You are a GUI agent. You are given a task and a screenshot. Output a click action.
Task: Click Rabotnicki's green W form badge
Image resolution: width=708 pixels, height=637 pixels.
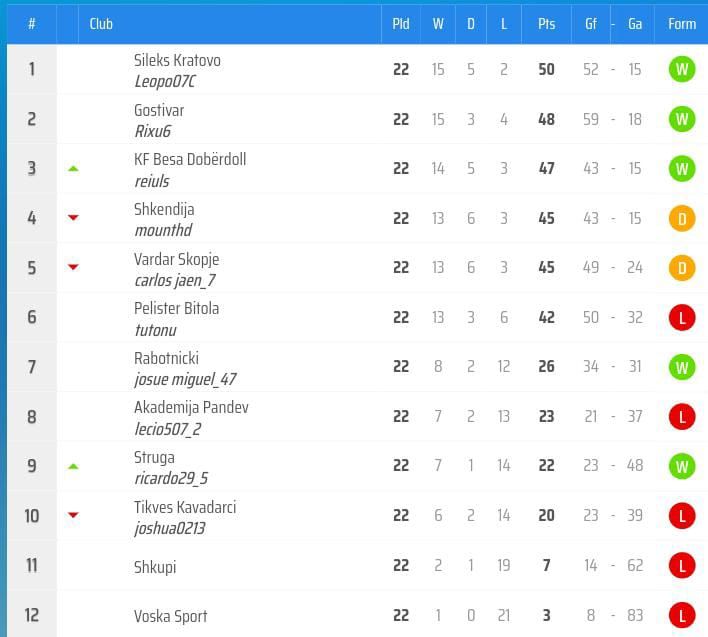[x=682, y=367]
